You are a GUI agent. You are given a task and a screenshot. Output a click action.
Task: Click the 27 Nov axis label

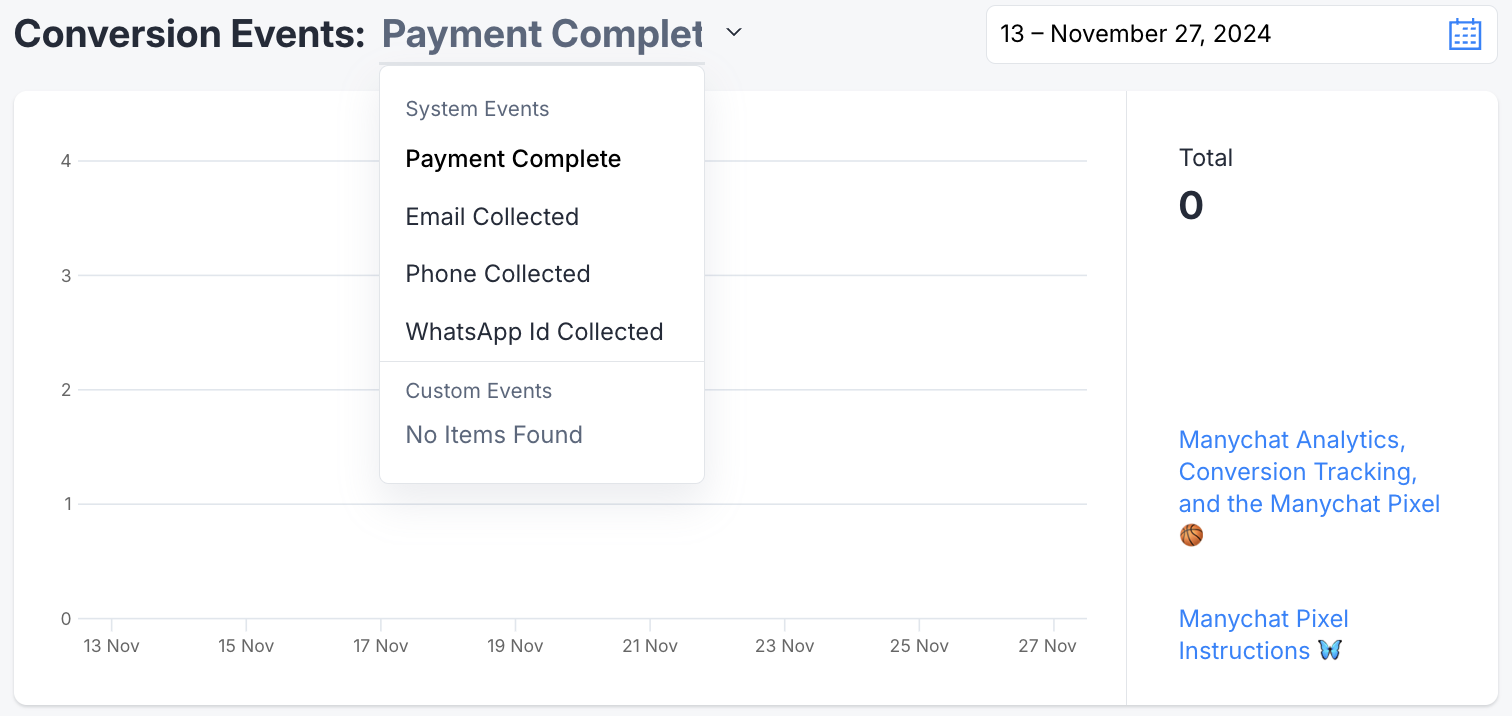pos(1048,646)
